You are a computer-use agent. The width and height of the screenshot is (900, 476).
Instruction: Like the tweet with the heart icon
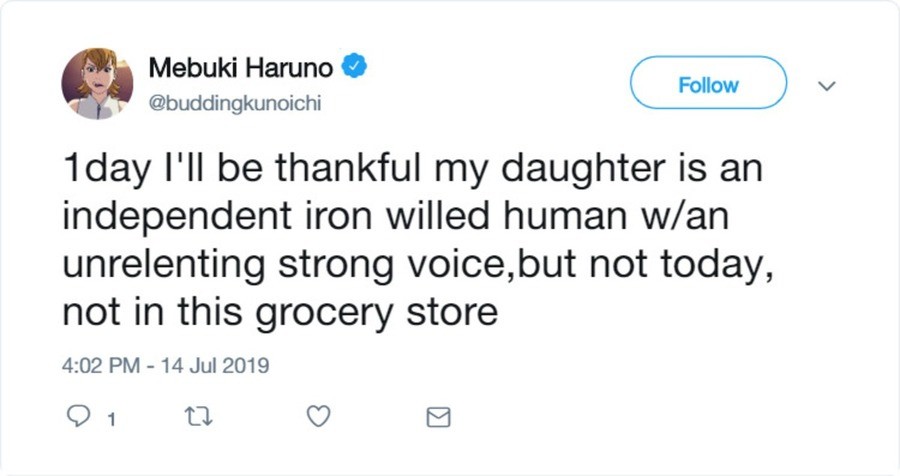318,417
